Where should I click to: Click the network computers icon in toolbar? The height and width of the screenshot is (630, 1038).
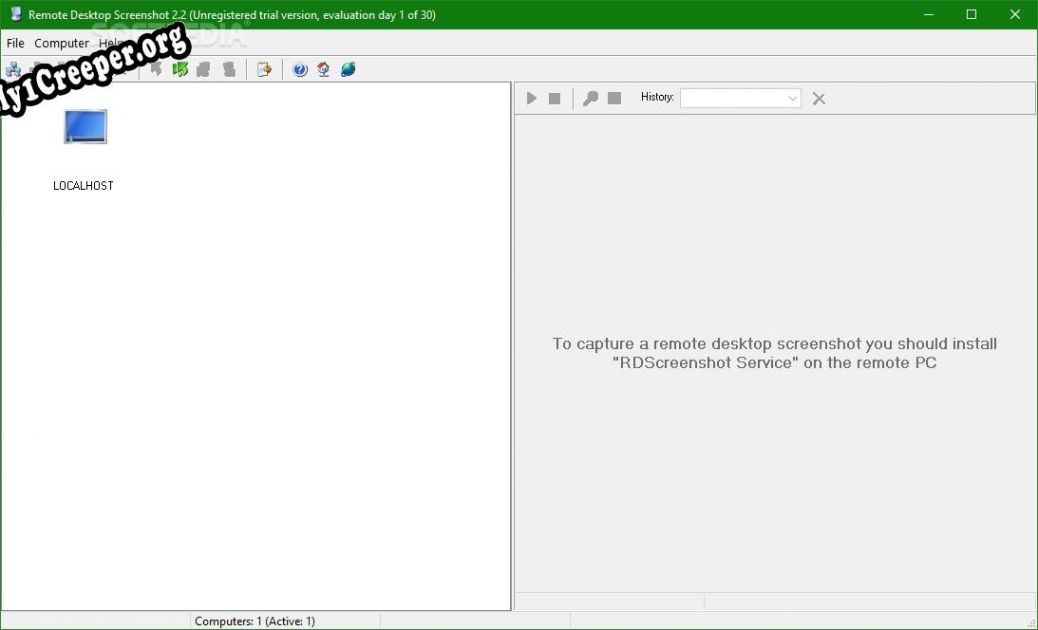(x=13, y=70)
